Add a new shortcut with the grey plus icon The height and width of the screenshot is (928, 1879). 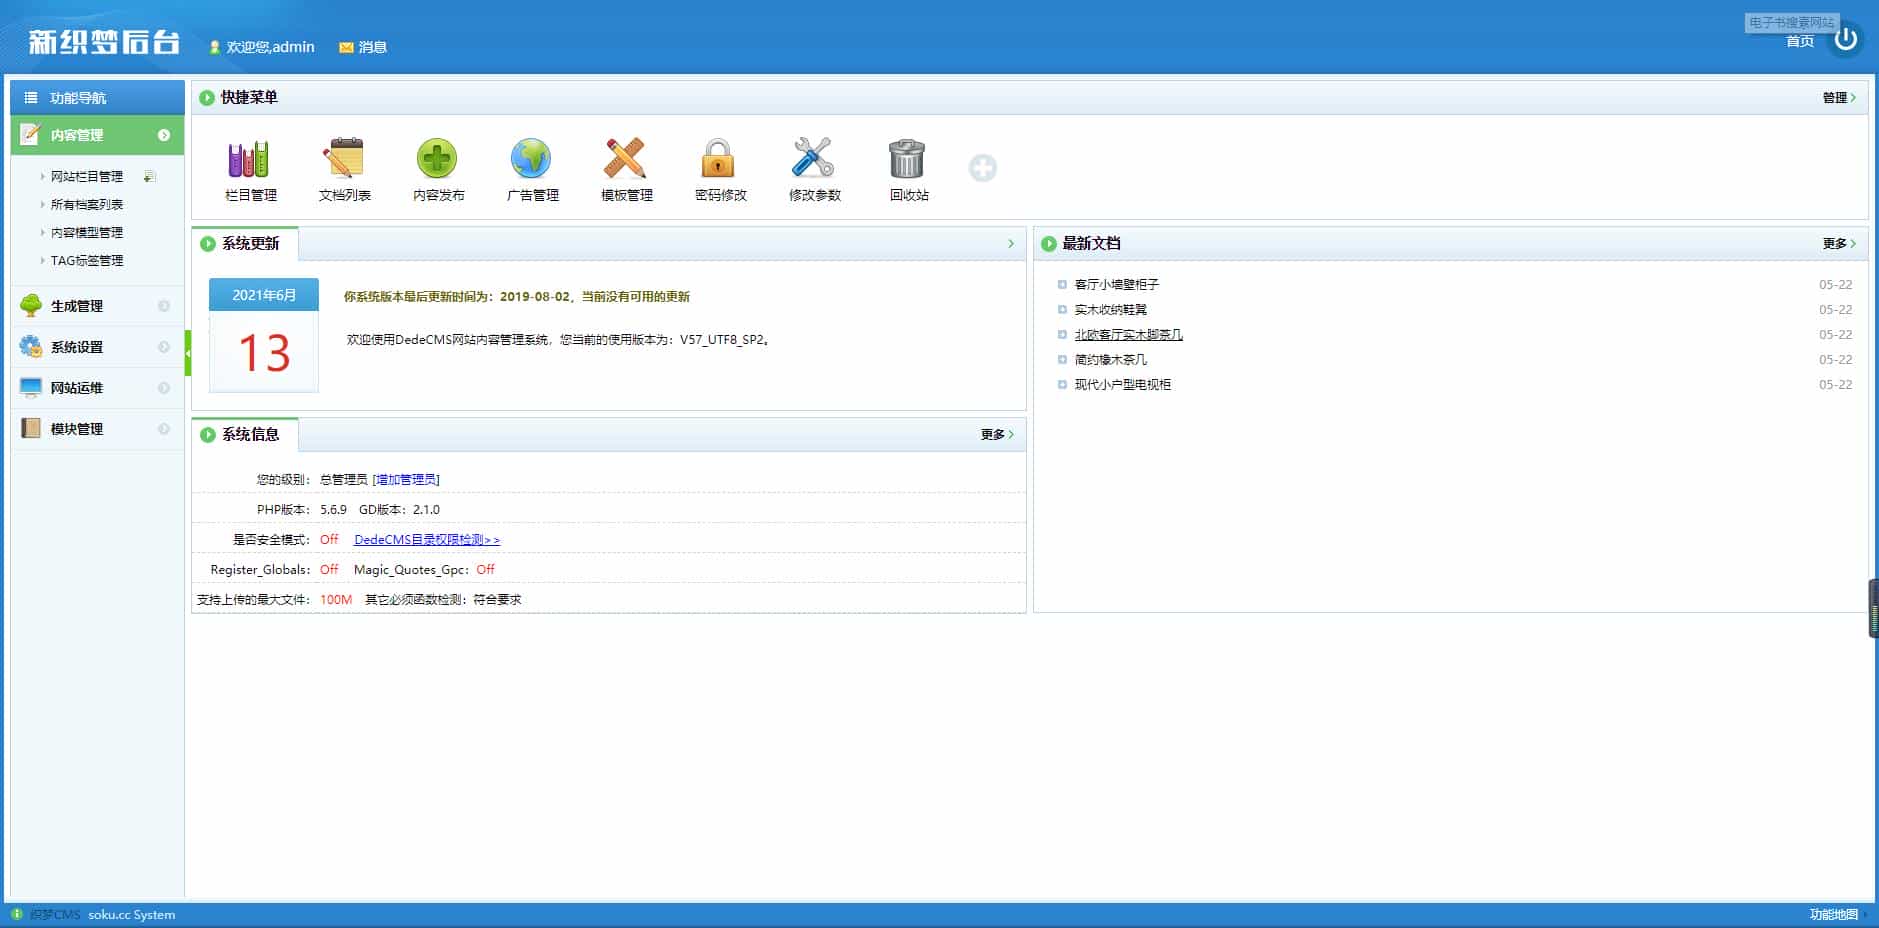coord(983,168)
